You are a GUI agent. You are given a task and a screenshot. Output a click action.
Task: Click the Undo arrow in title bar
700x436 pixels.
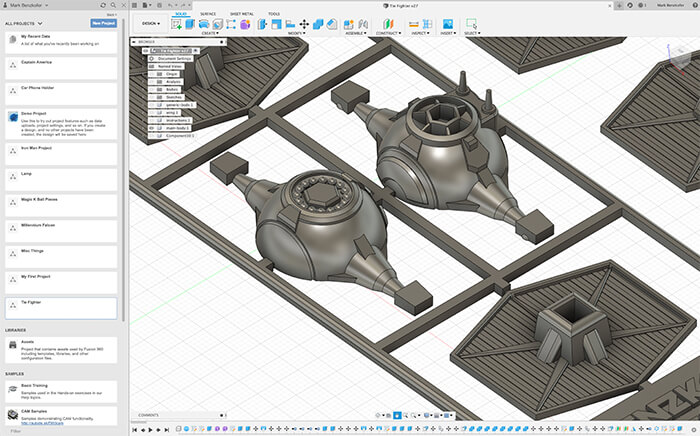click(171, 5)
